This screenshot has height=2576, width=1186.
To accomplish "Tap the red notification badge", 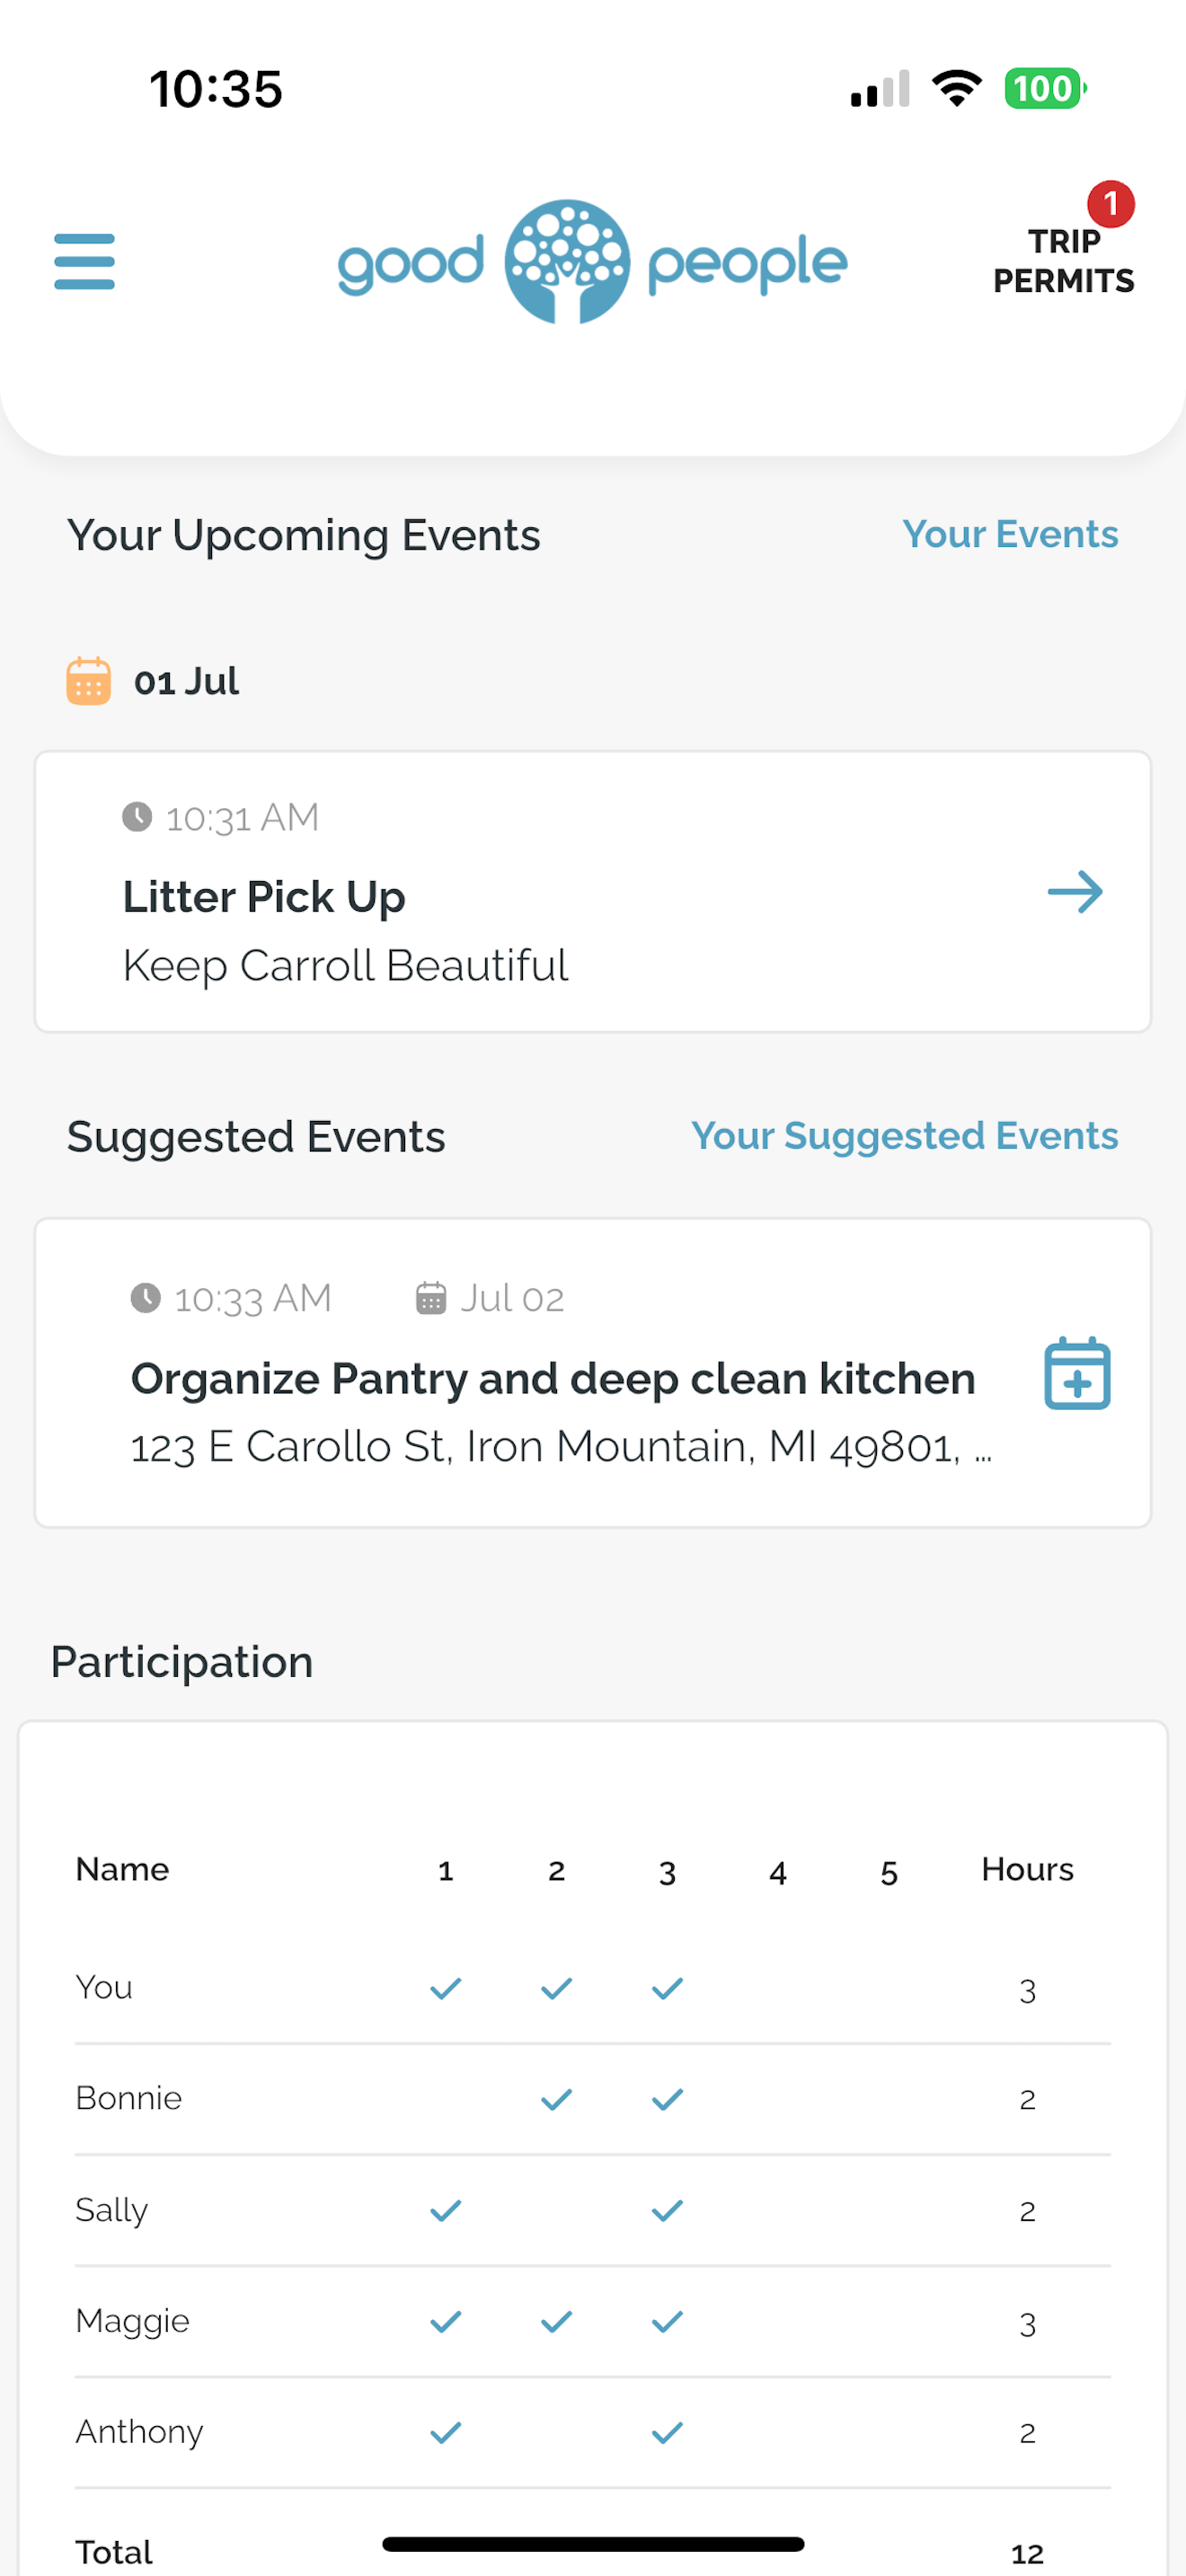I will point(1110,204).
